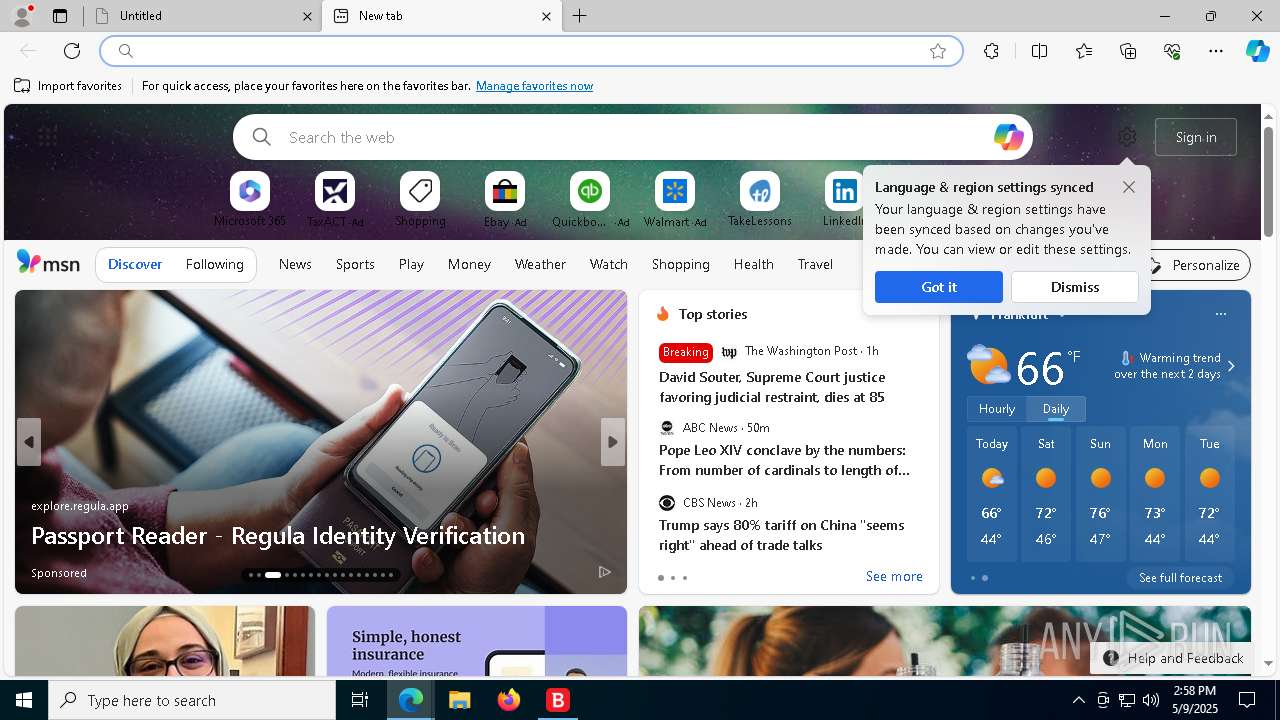Open Settings and more ellipsis
The image size is (1280, 720).
coord(1216,51)
